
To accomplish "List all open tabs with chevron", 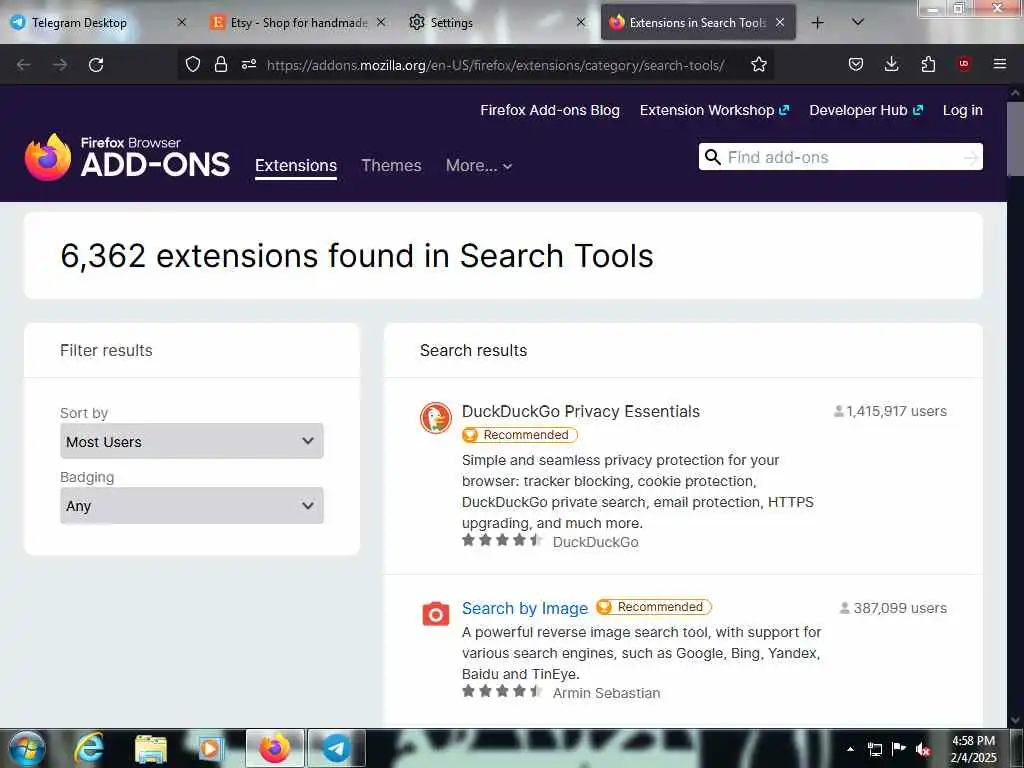I will click(x=858, y=22).
